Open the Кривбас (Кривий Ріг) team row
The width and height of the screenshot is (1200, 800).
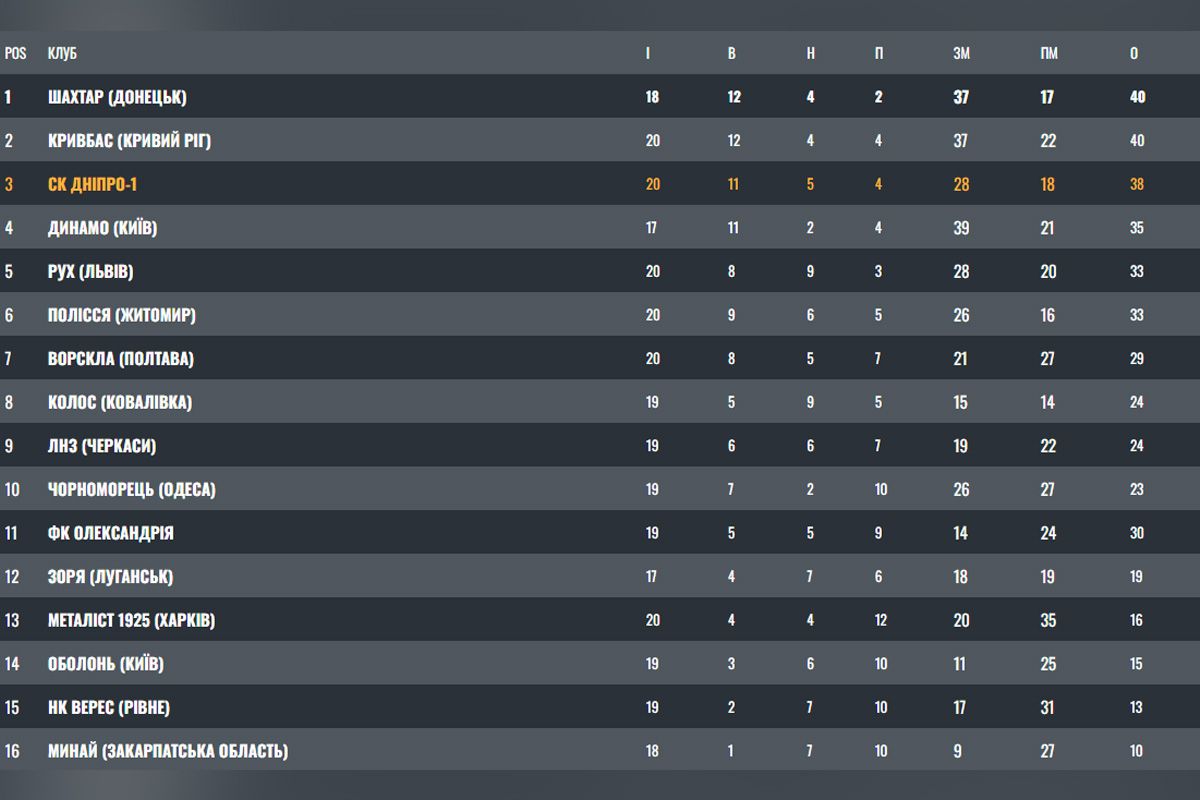(x=129, y=141)
